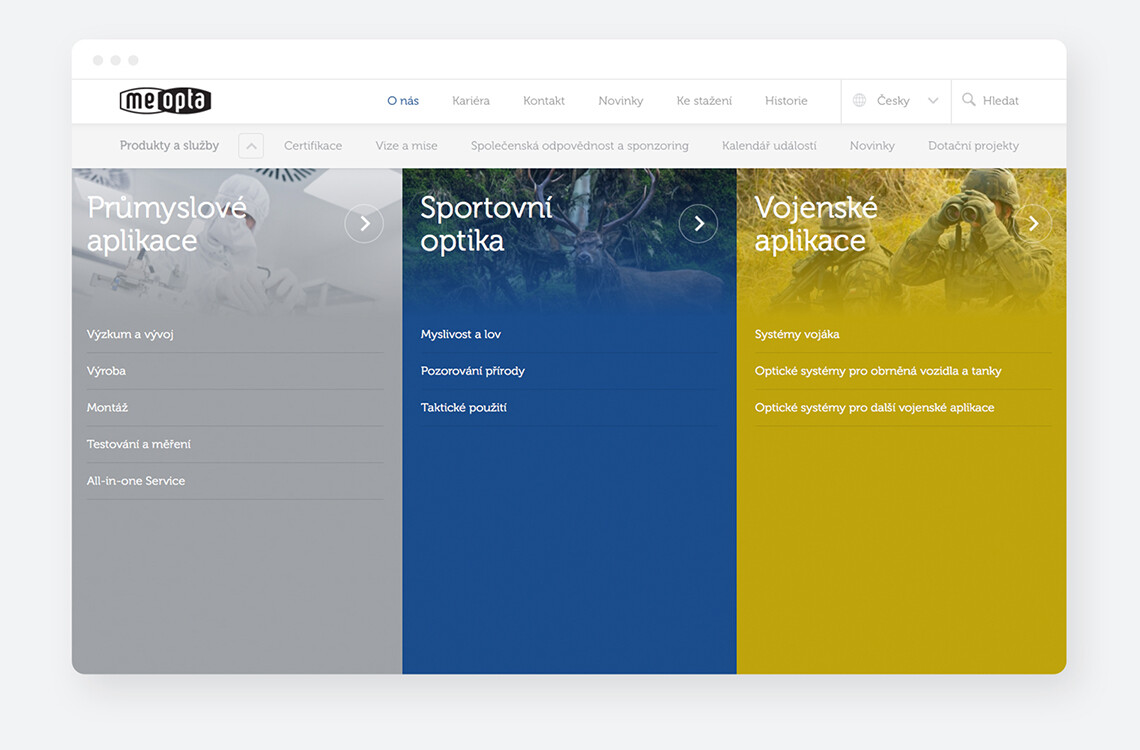Click the Sportovní optika heading
The image size is (1140, 750).
(486, 224)
